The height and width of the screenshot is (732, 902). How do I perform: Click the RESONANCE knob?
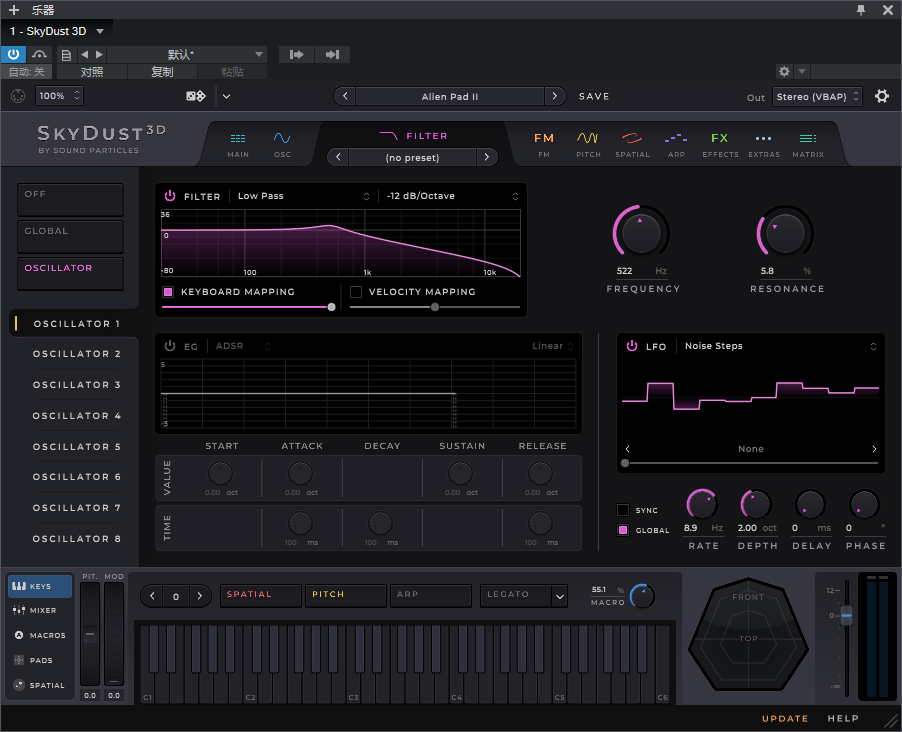tap(785, 232)
